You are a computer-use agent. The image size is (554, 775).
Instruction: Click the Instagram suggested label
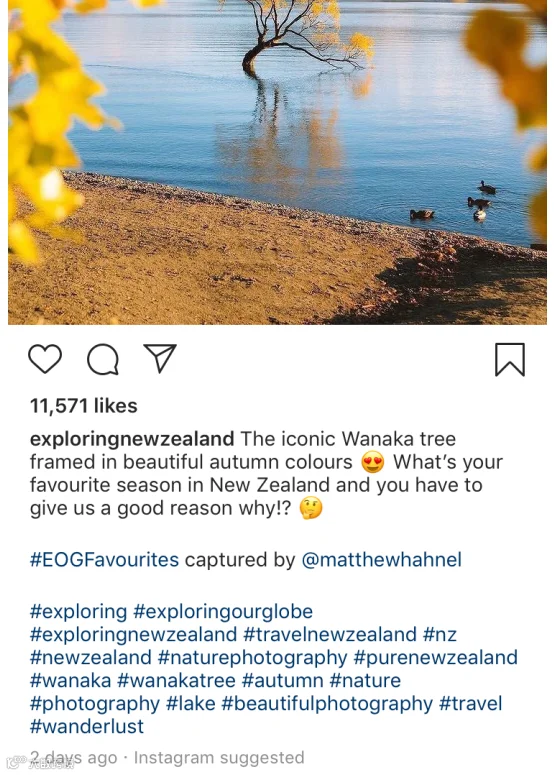(219, 758)
